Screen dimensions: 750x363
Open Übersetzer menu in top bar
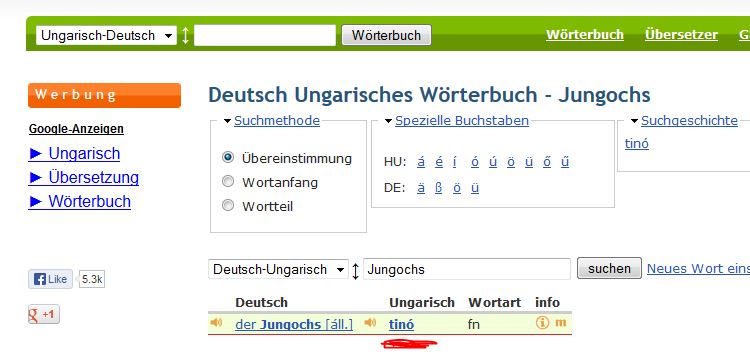(681, 35)
